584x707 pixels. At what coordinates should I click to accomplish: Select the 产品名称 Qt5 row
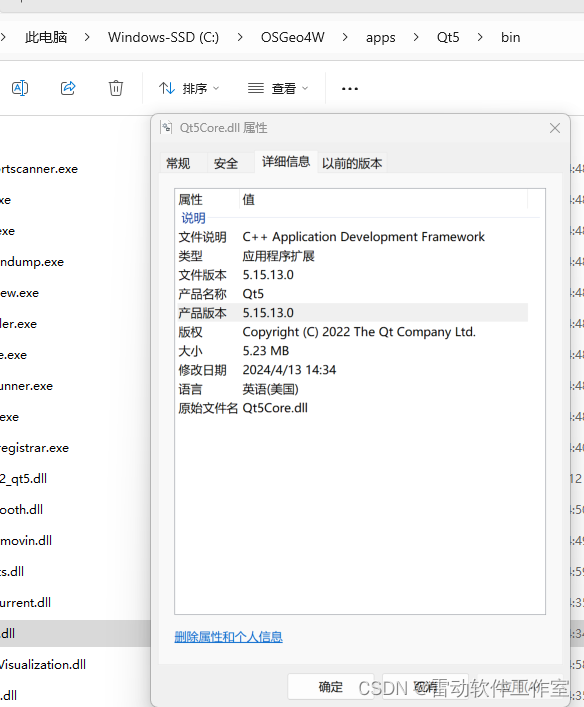(352, 294)
